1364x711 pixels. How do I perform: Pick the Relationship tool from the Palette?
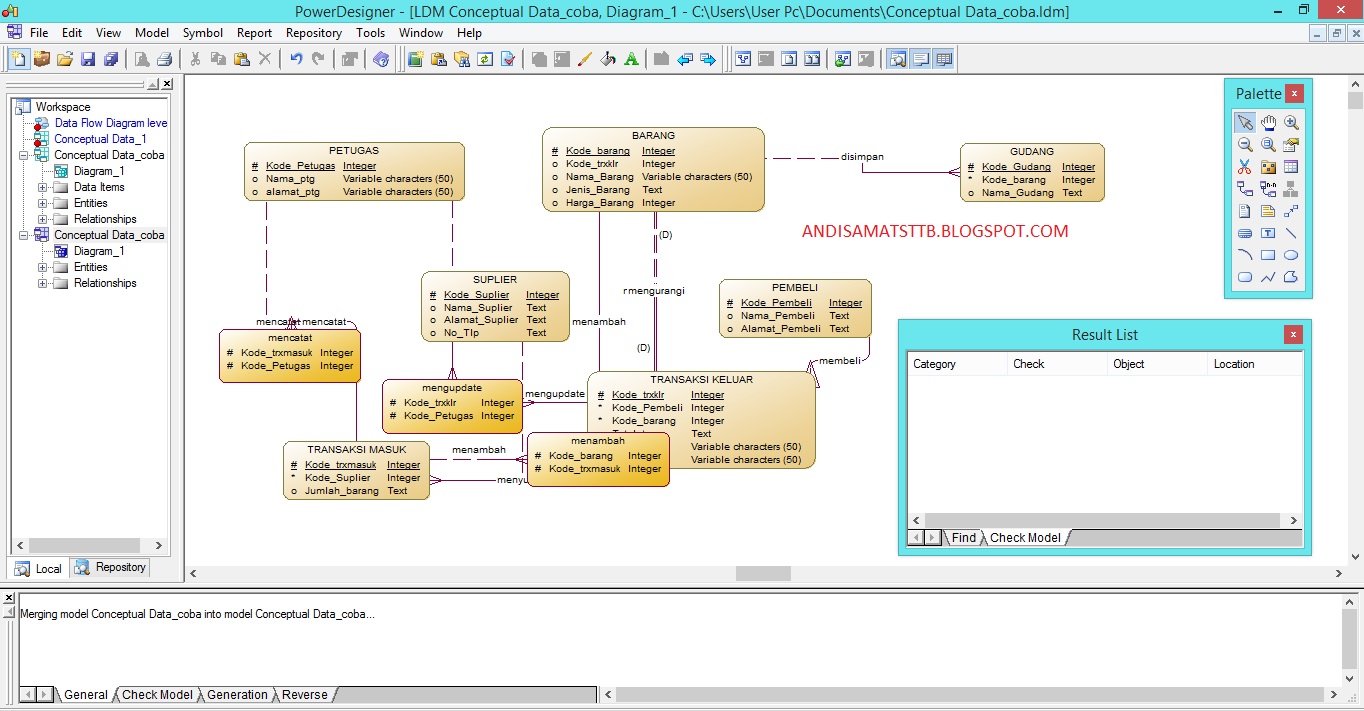click(1245, 188)
